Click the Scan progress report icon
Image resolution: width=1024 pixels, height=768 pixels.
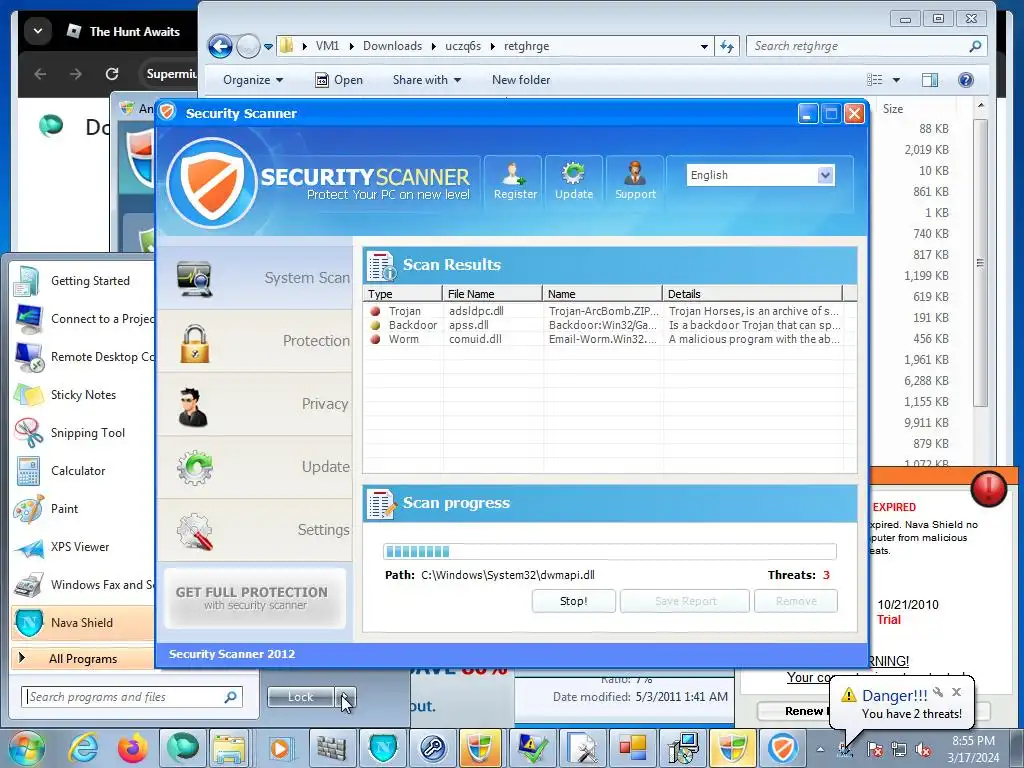381,504
